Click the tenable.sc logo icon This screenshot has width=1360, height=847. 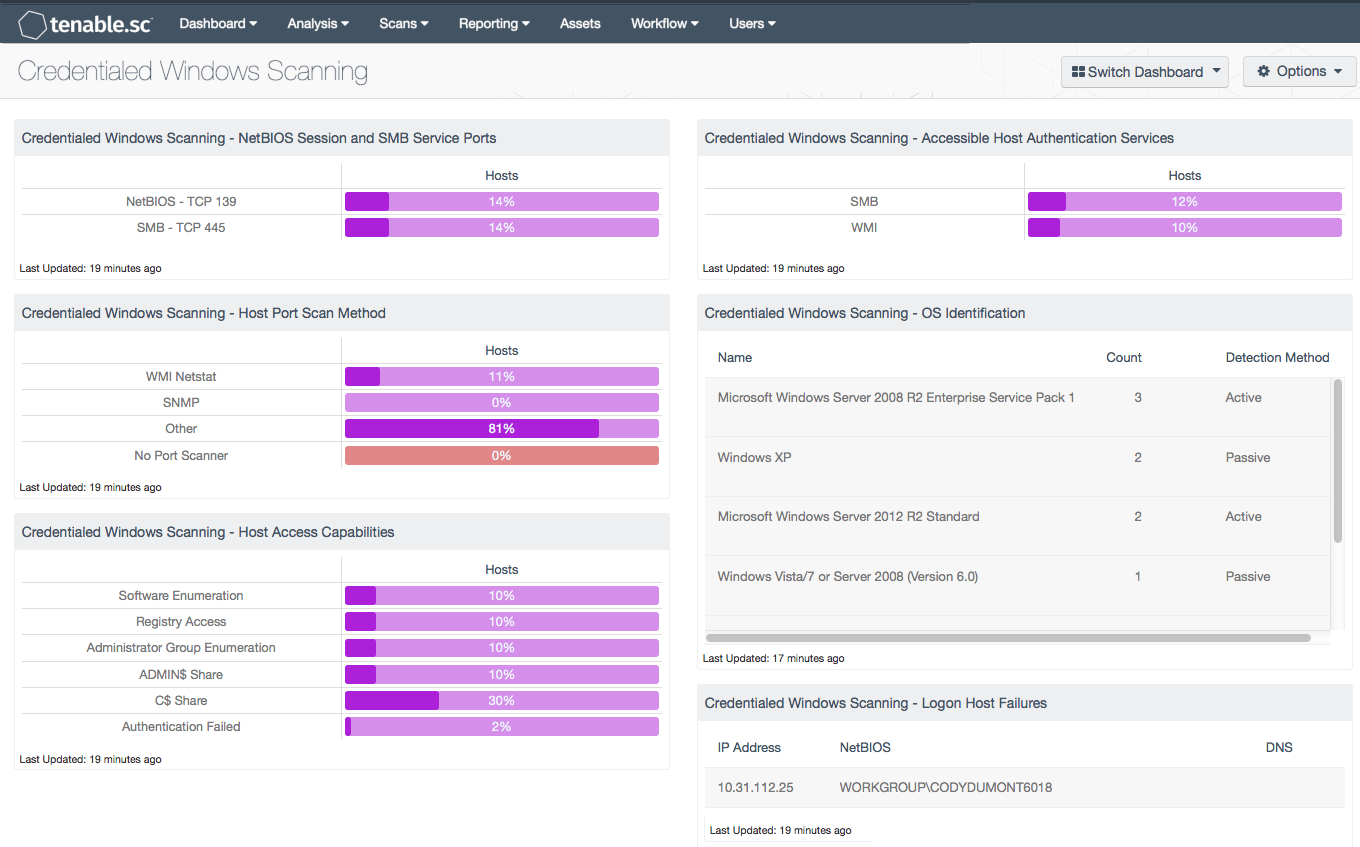[x=32, y=23]
